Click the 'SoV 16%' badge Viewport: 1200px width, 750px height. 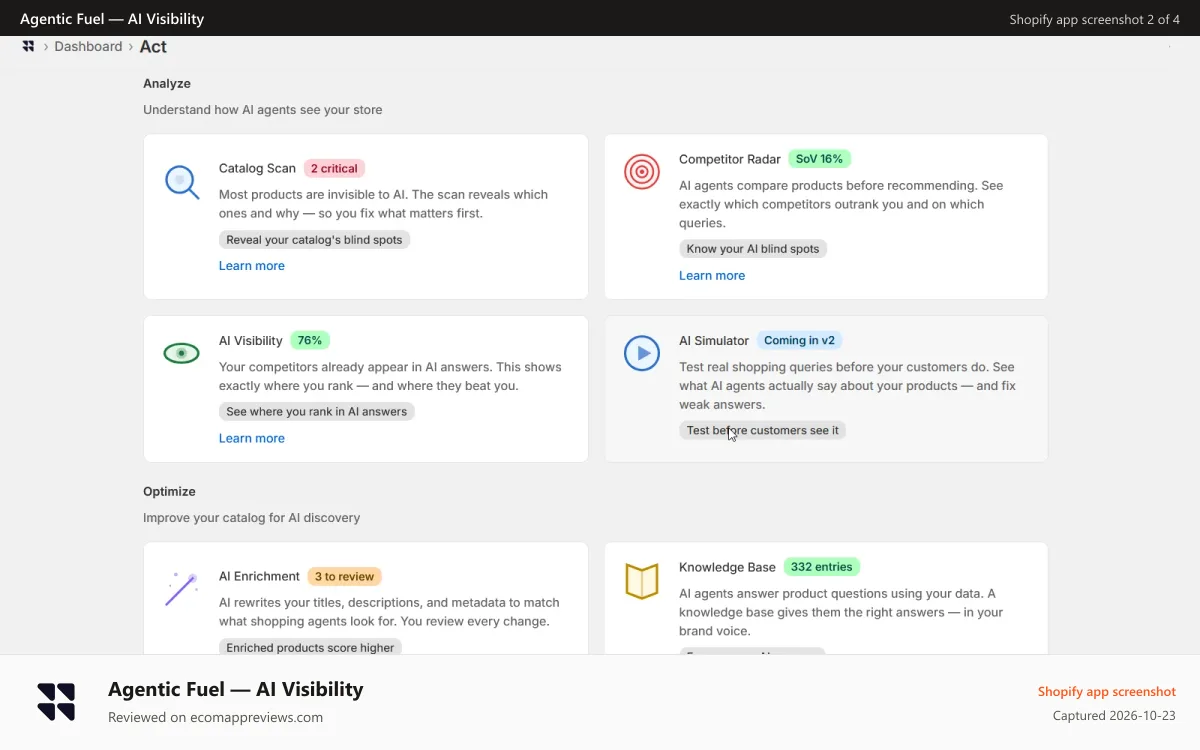819,159
